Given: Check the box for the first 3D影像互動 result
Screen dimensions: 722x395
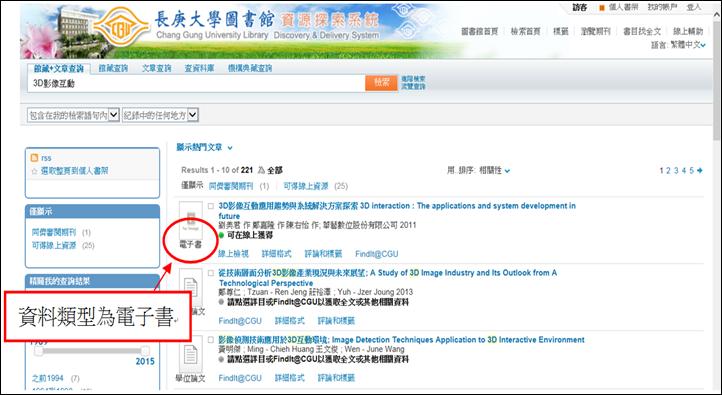Looking at the screenshot, I should [211, 206].
